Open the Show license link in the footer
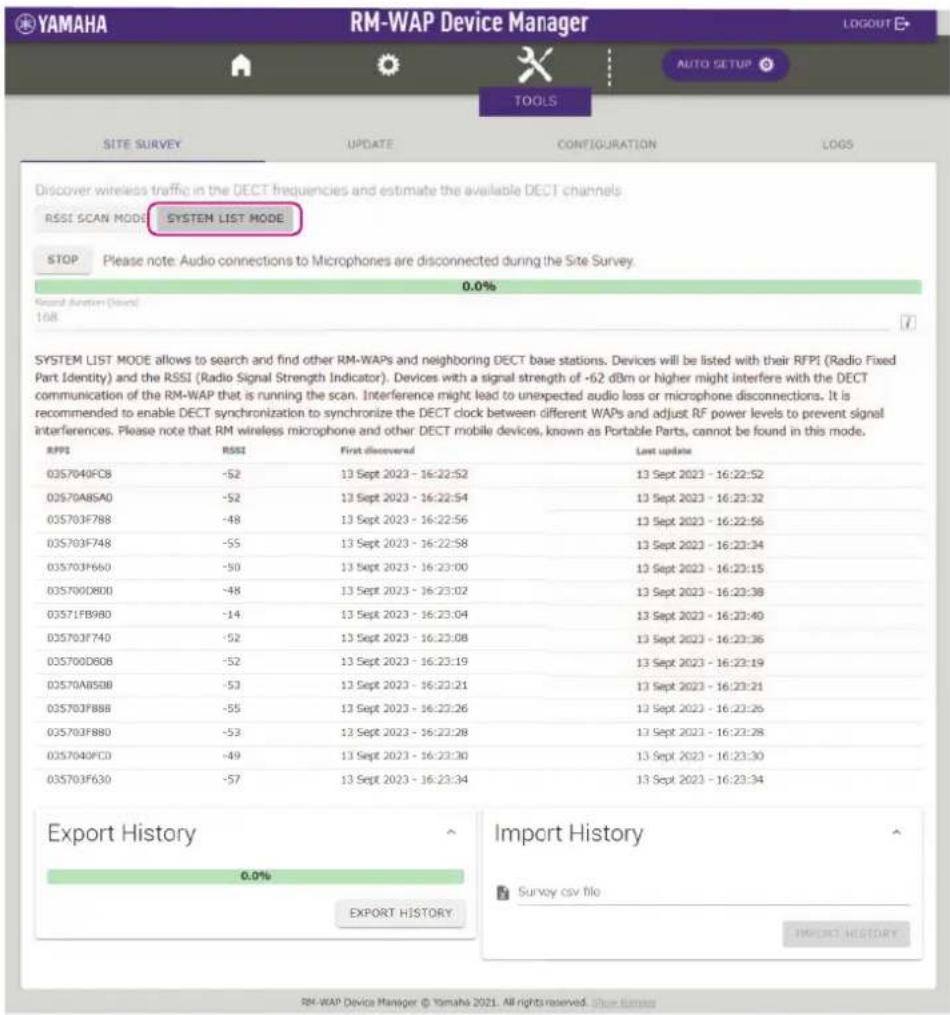 pos(623,1003)
